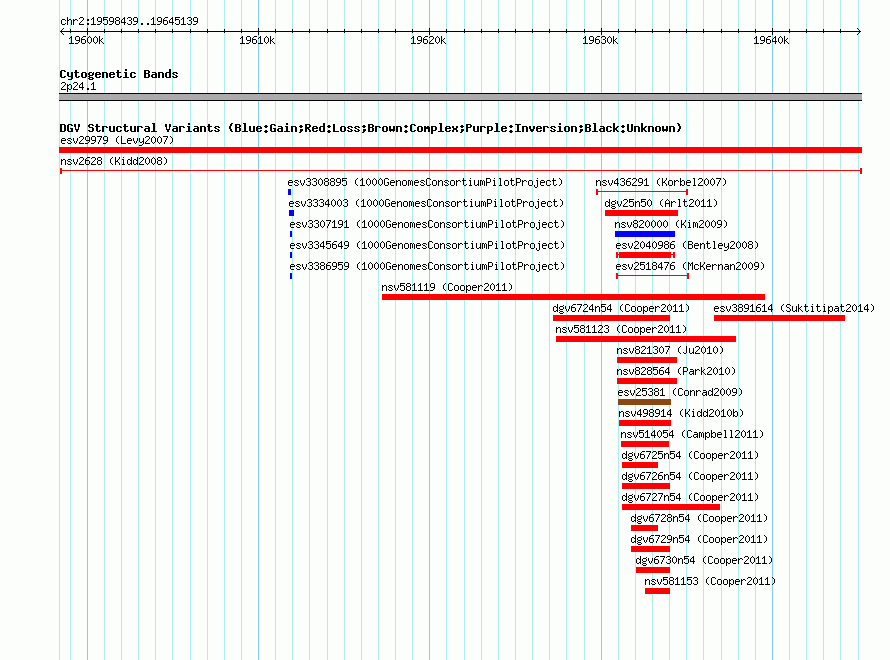
Task: Click the nsv514054 (Campbell2011) label
Action: (692, 434)
